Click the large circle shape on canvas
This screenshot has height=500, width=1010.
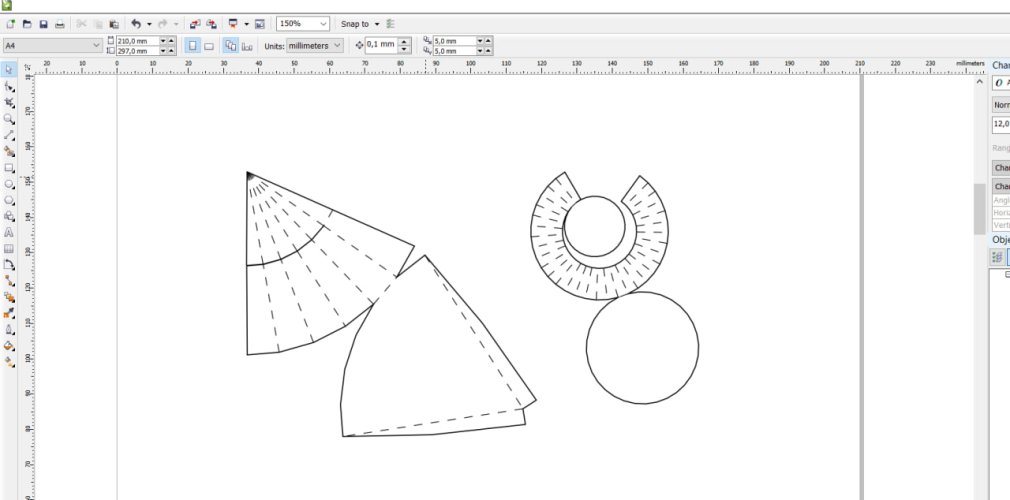pos(642,348)
